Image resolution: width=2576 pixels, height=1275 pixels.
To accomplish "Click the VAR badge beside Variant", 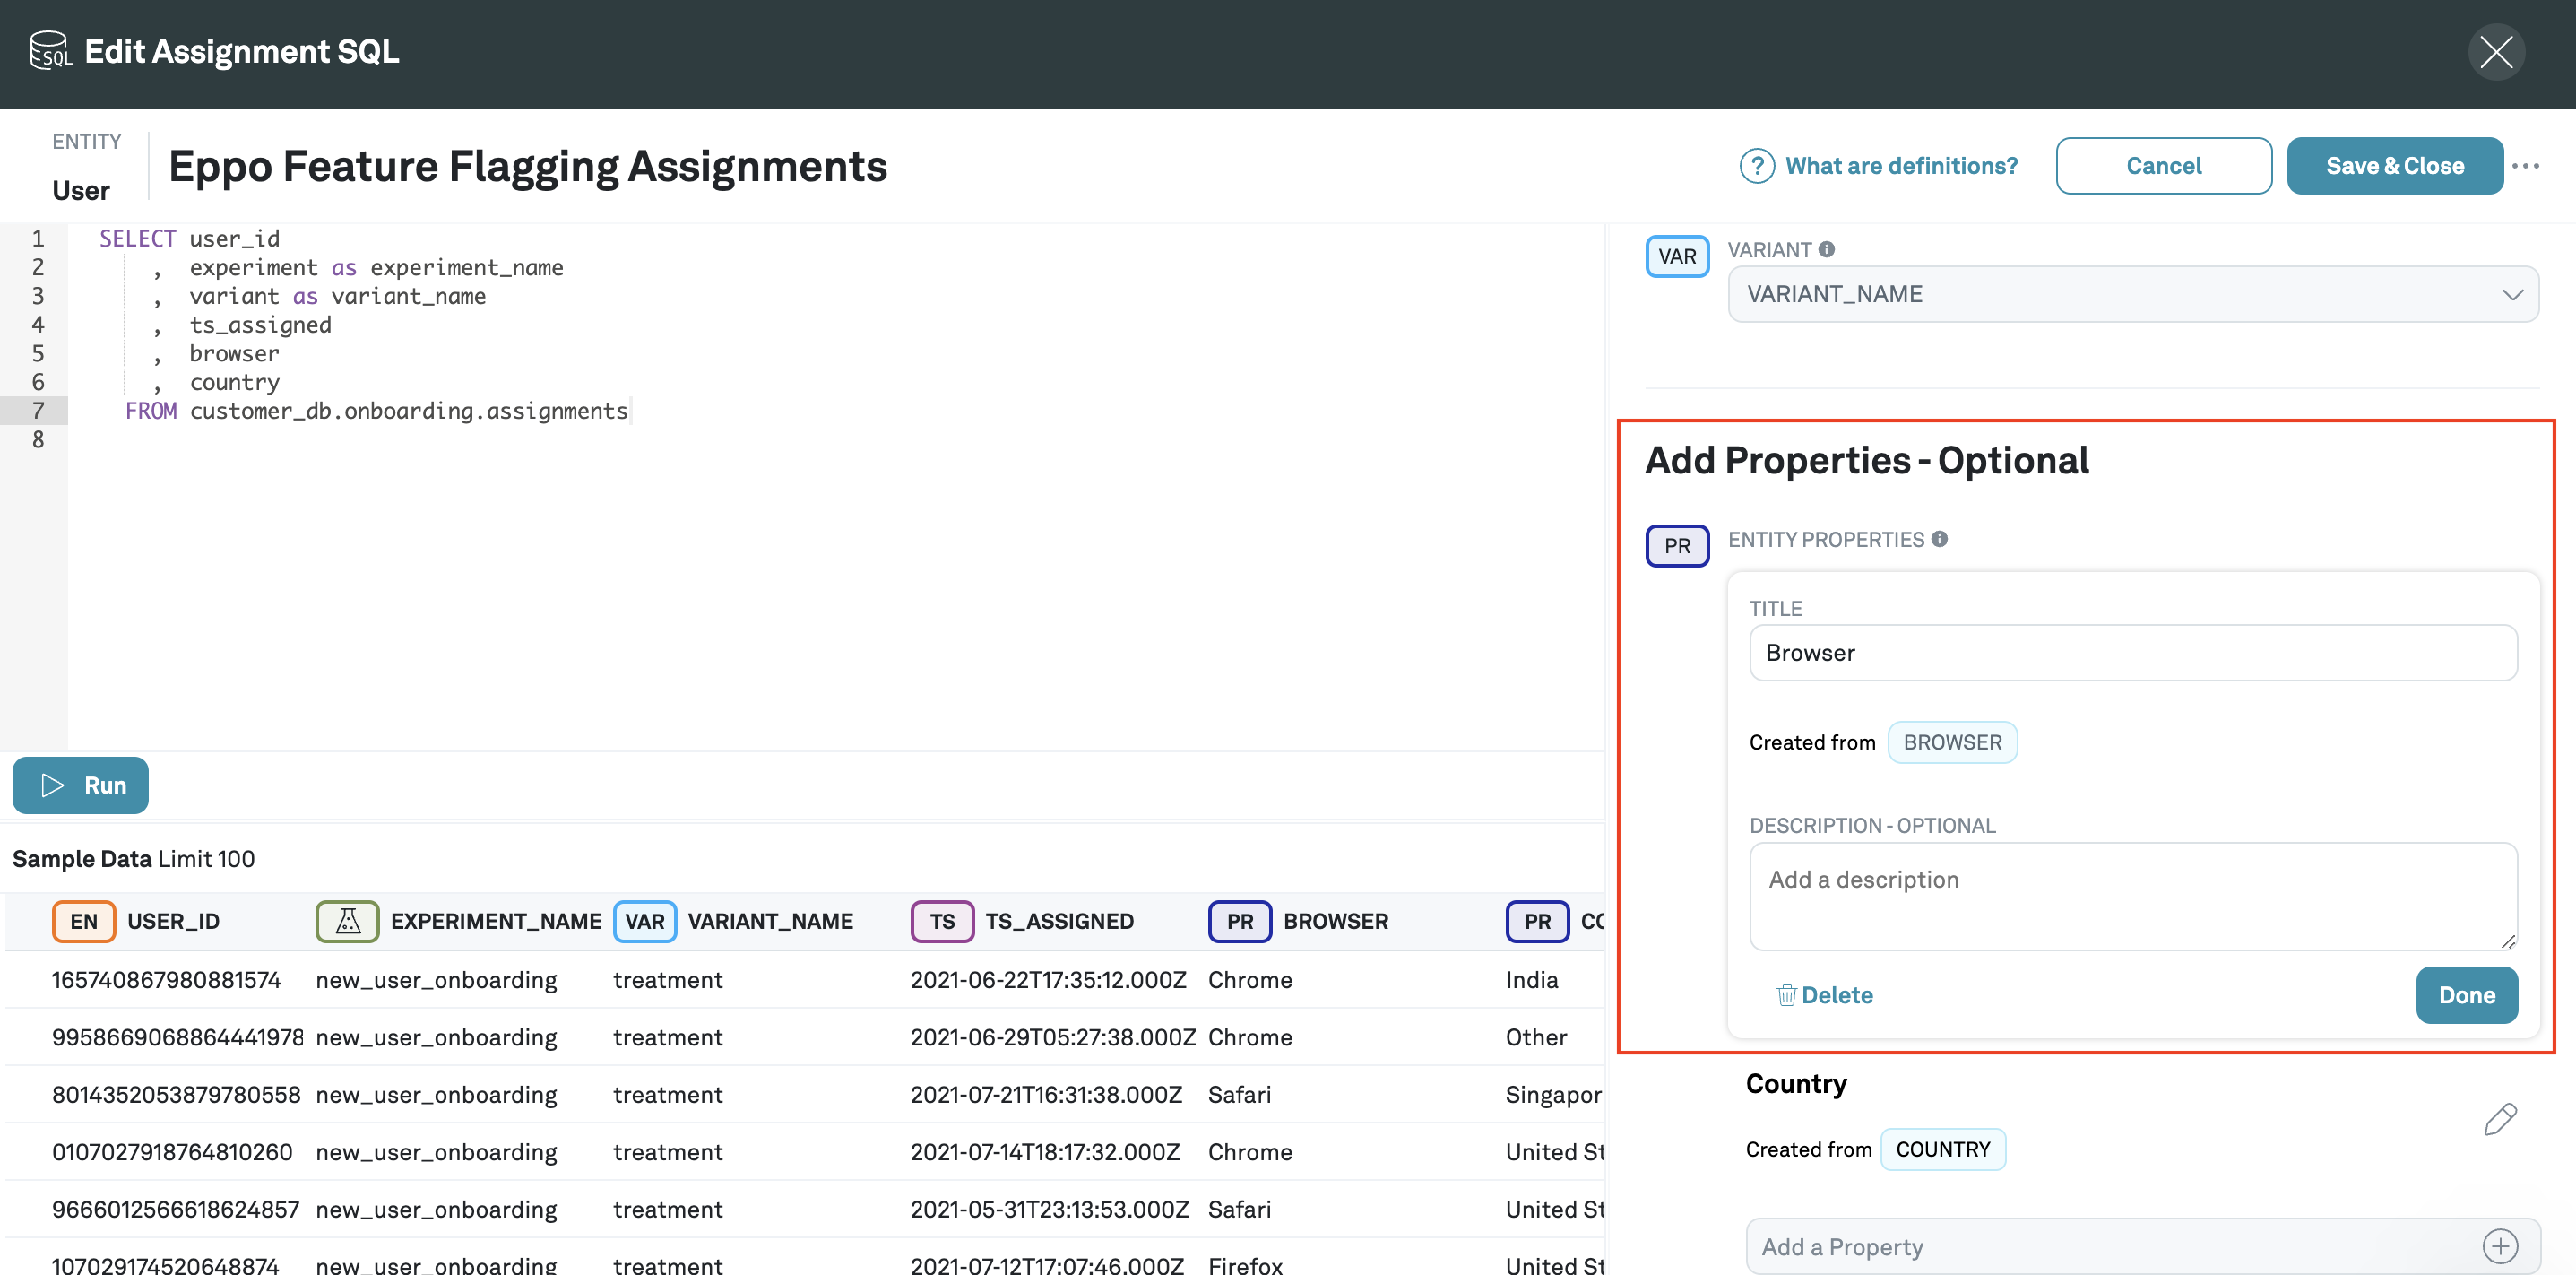I will click(1677, 256).
